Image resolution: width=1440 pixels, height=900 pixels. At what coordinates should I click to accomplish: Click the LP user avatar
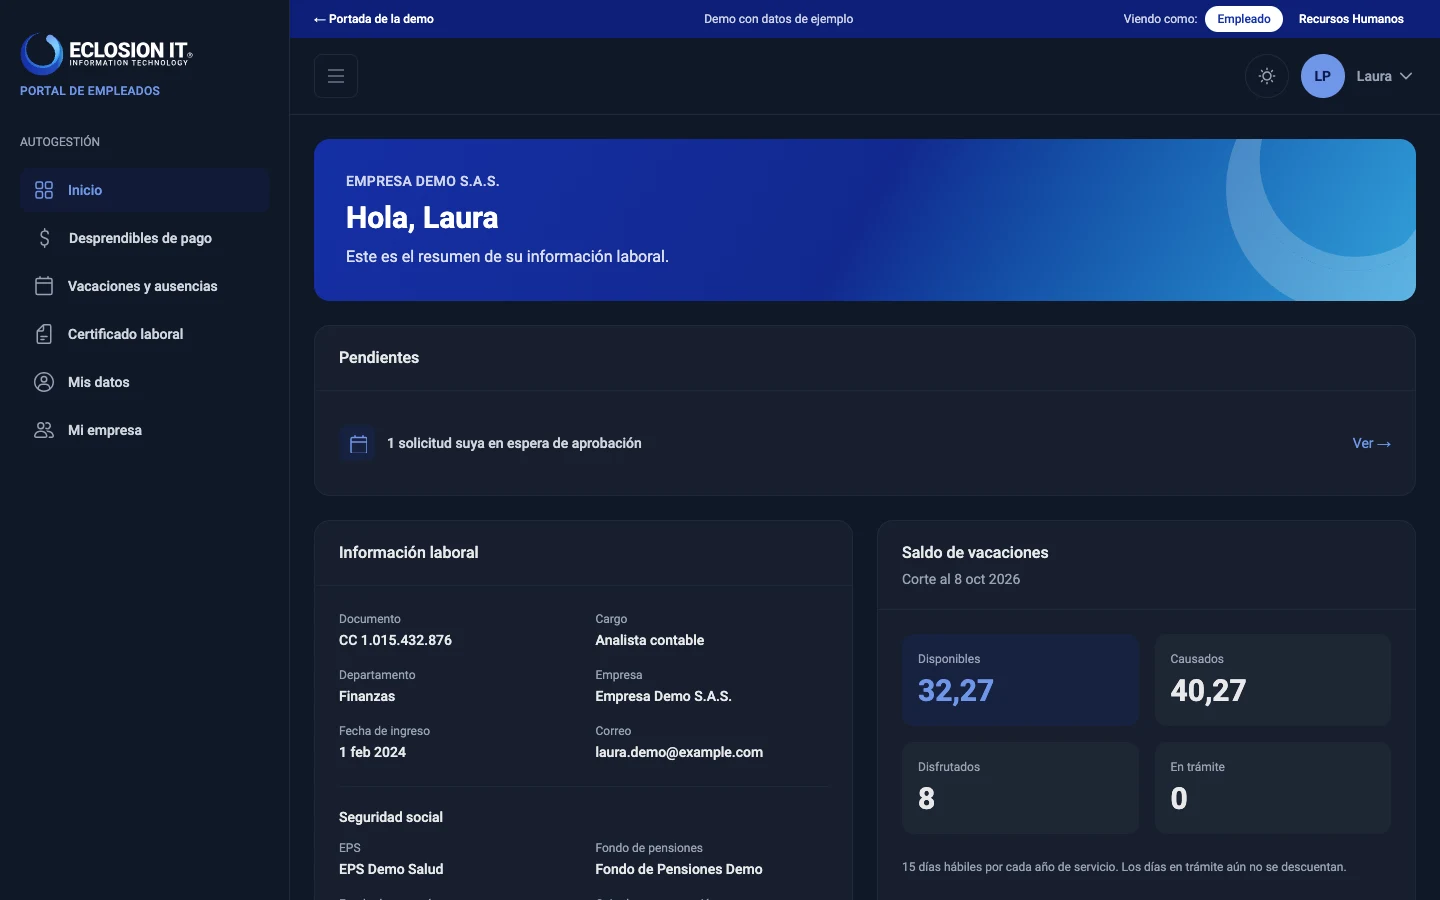point(1323,76)
